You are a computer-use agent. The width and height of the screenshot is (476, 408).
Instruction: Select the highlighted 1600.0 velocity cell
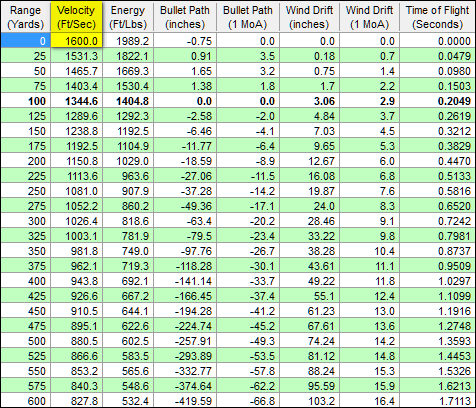point(76,41)
